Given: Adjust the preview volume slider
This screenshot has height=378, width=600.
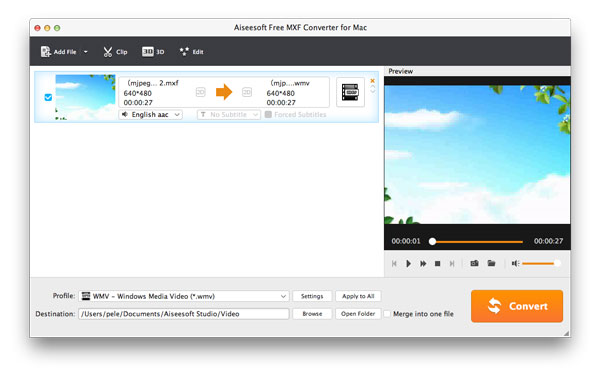Looking at the screenshot, I should tap(540, 263).
